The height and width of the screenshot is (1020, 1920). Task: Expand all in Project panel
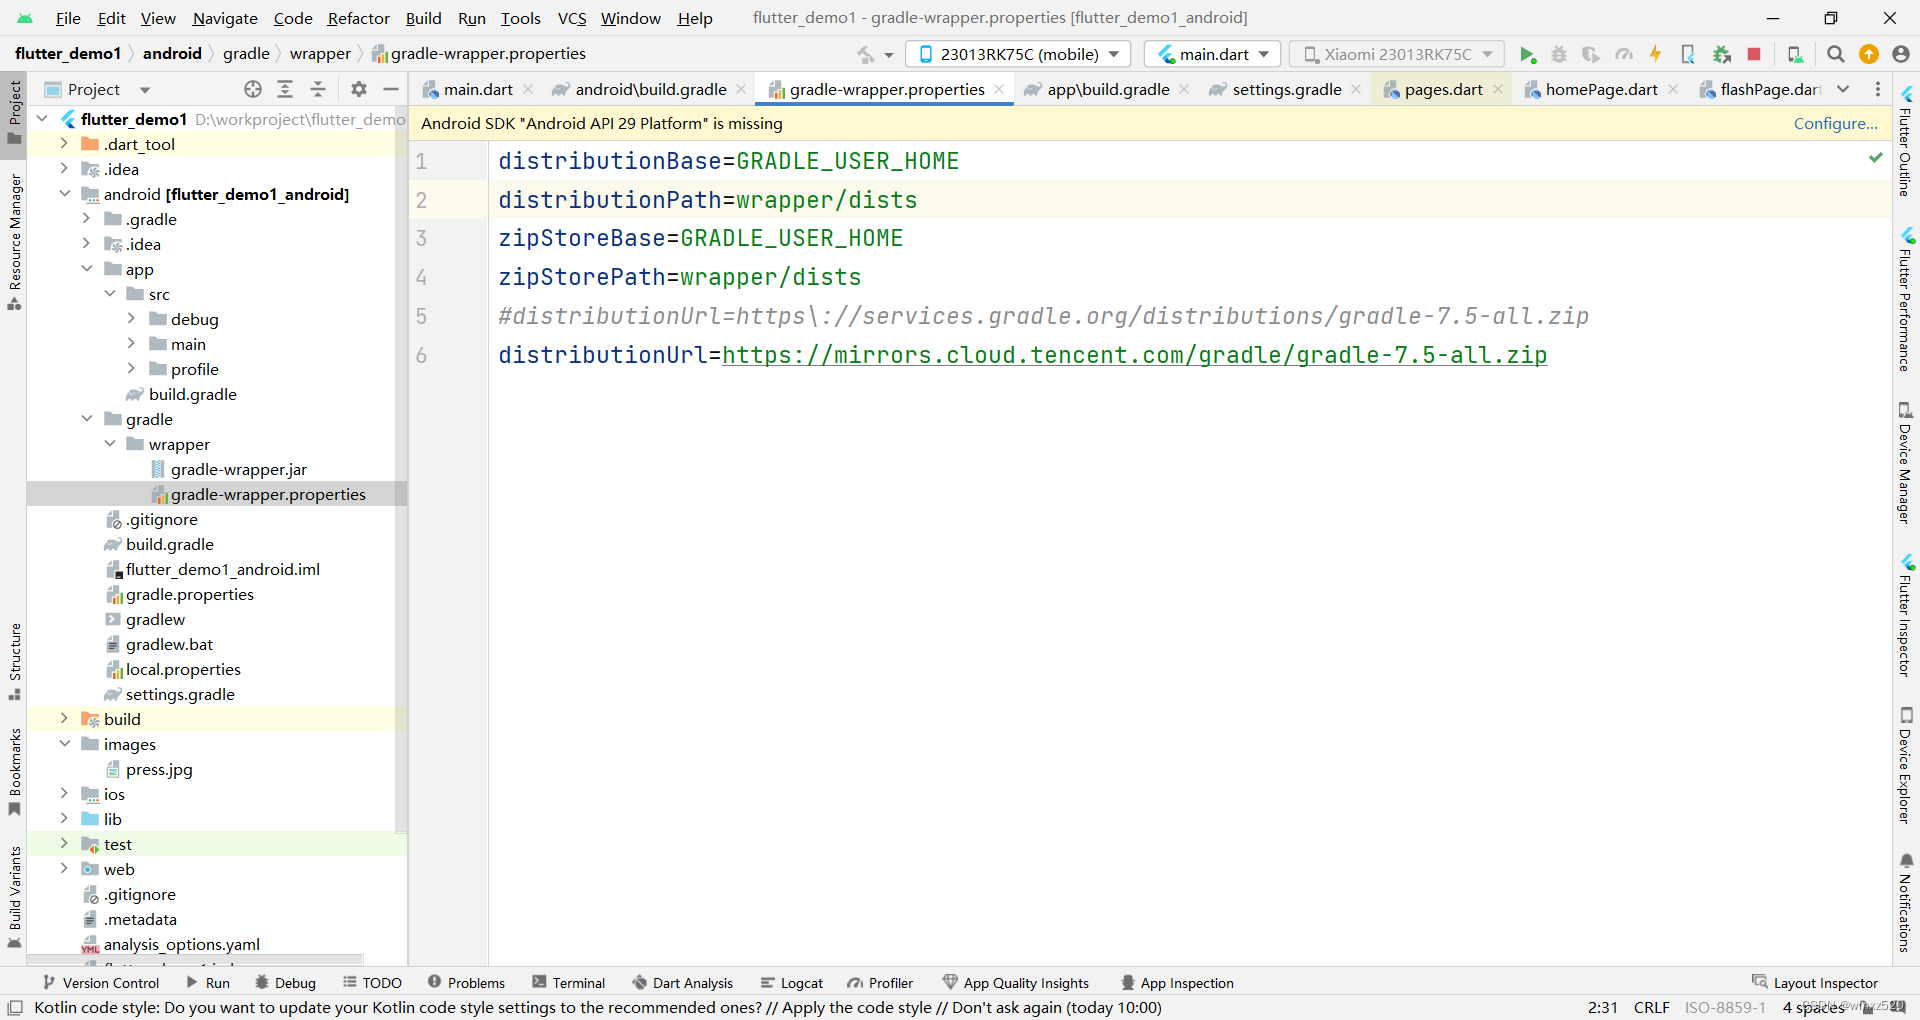[x=285, y=89]
